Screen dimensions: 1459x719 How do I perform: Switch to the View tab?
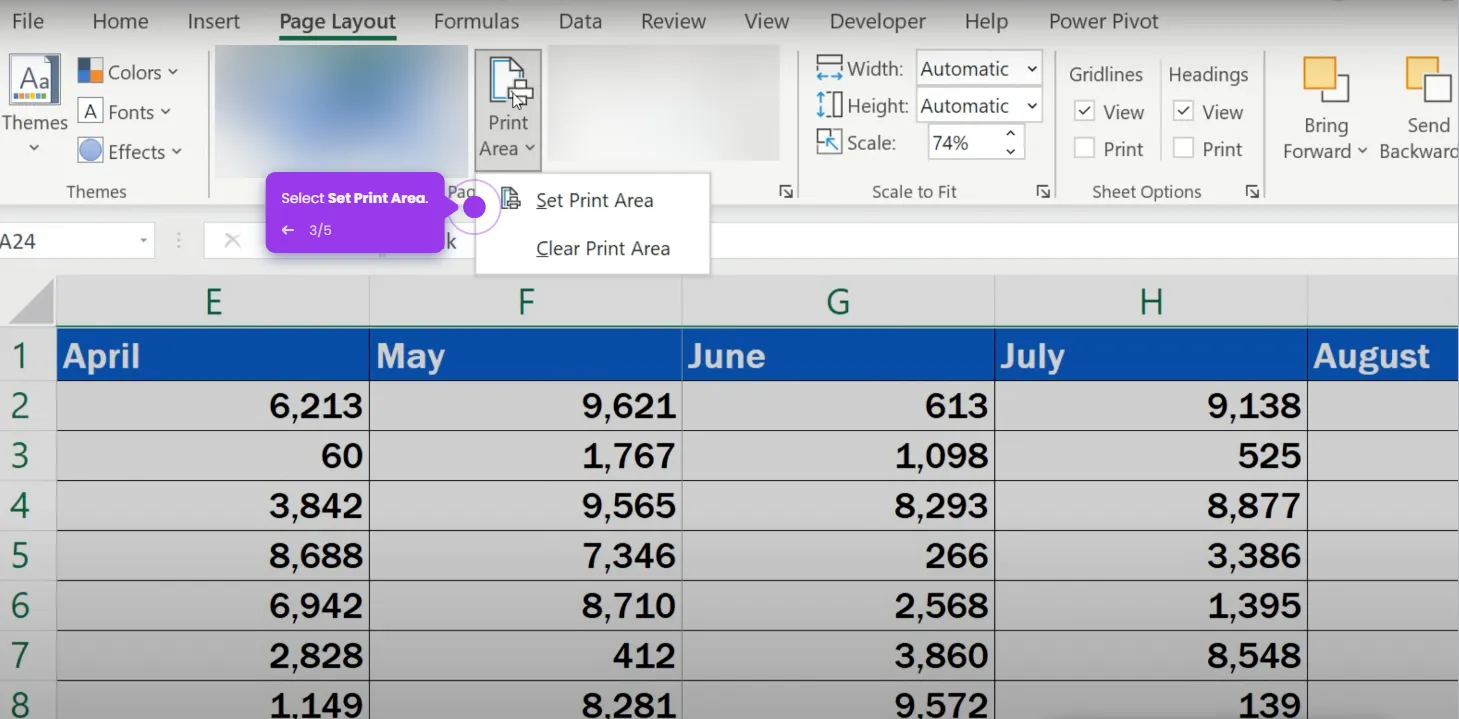tap(766, 21)
